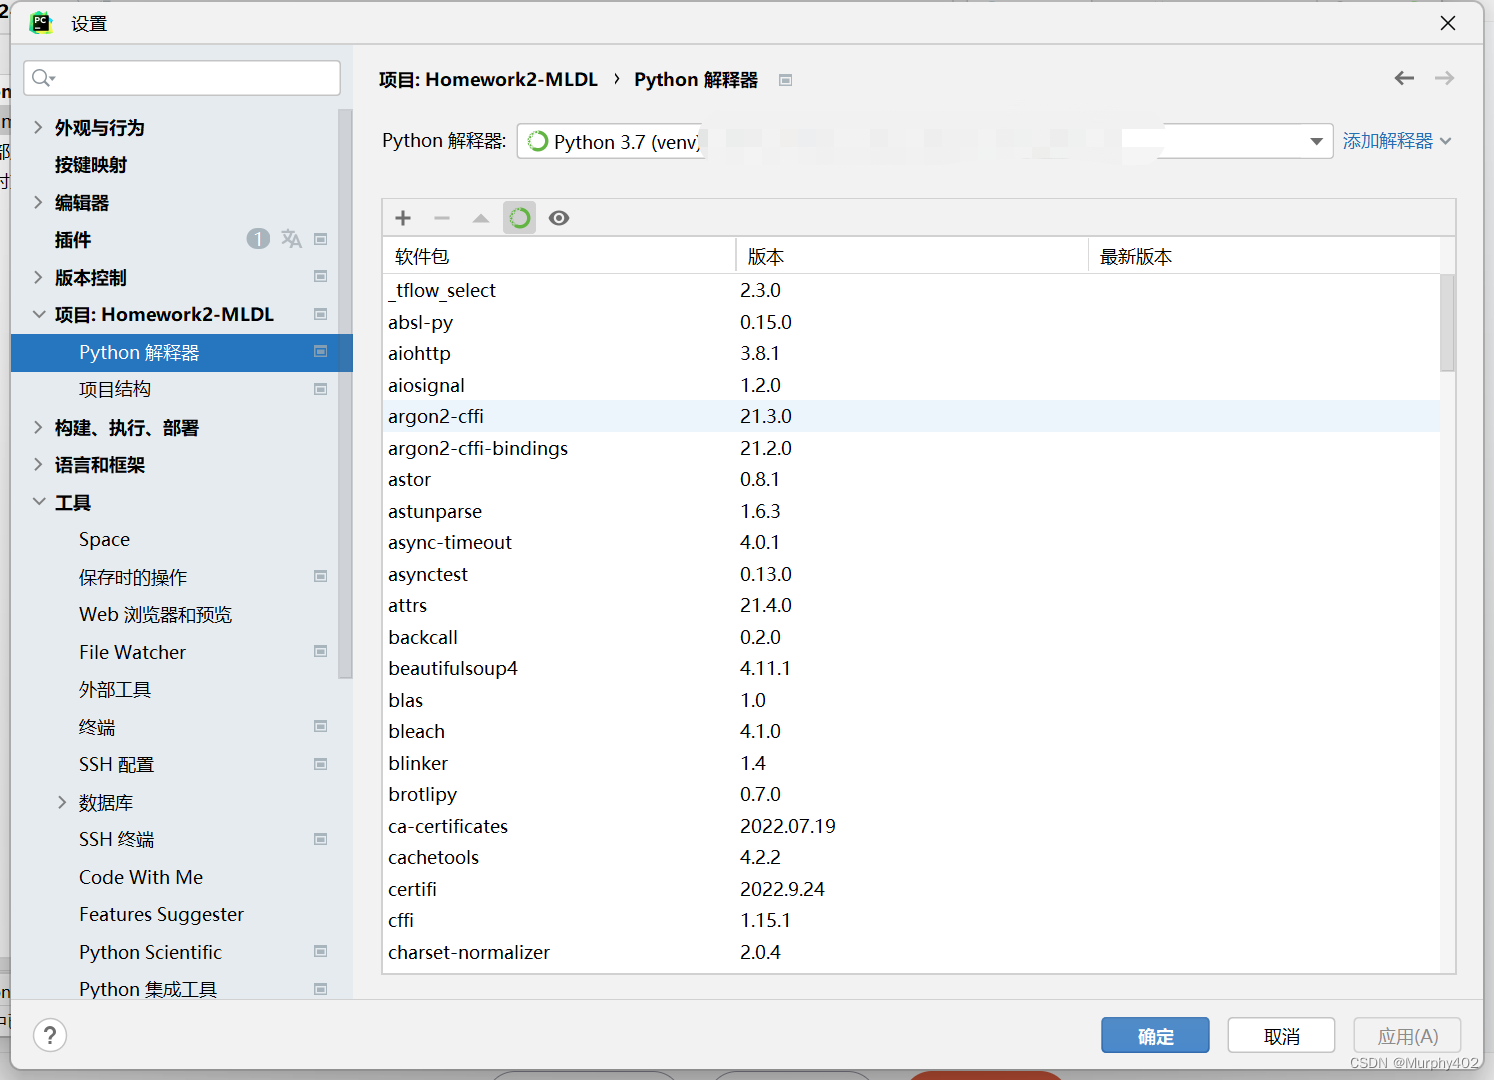Collapse the 项目: Homework2-MLDL group
Viewport: 1494px width, 1080px height.
38,314
